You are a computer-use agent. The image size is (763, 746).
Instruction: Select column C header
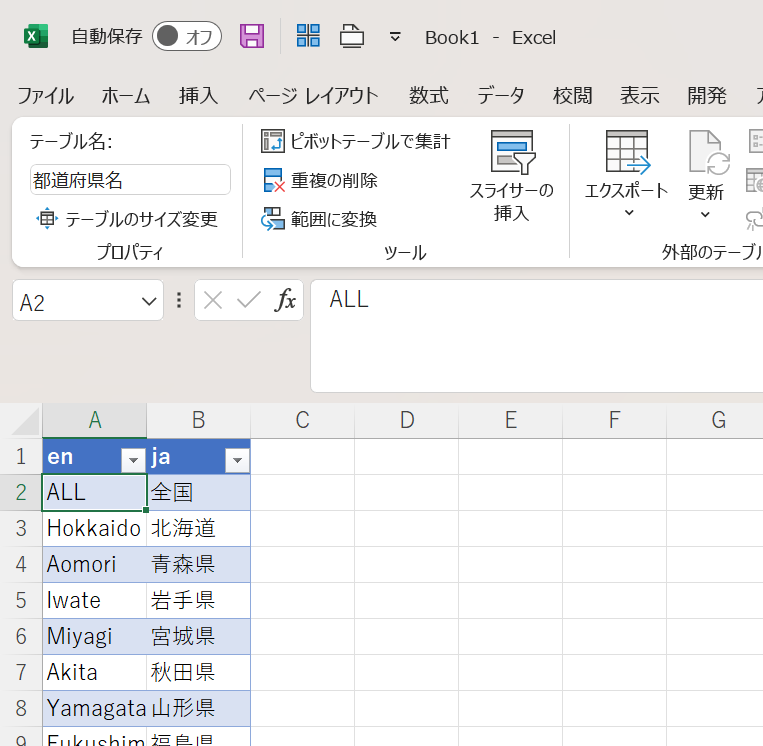coord(303,420)
